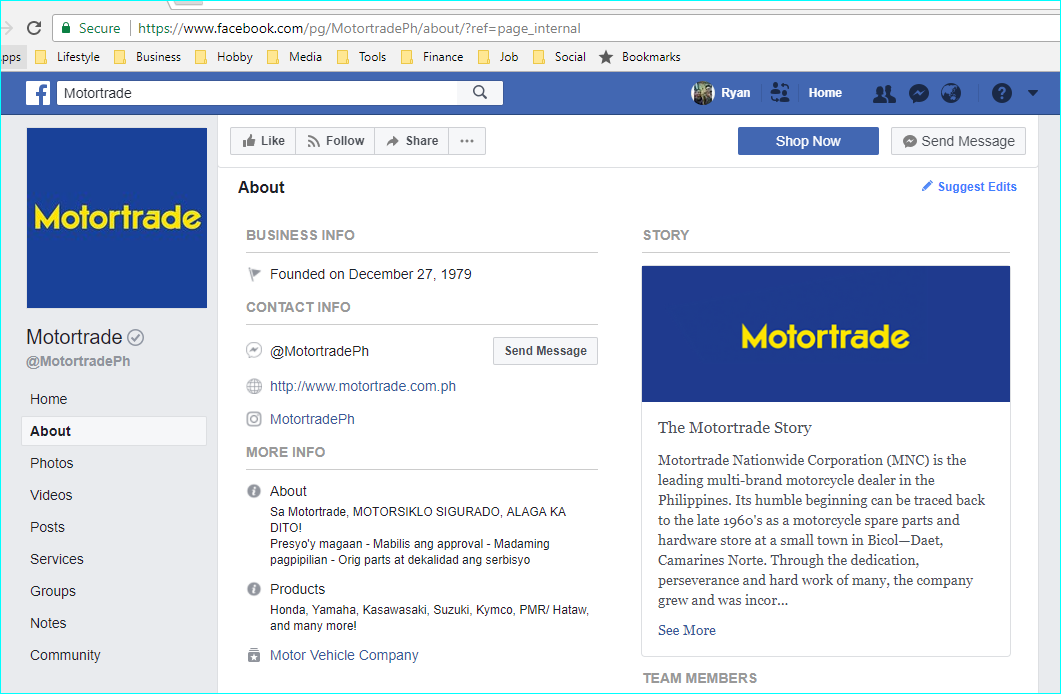Click the flag icon beside Founded date
Screen dimensions: 1061x694
click(x=254, y=274)
